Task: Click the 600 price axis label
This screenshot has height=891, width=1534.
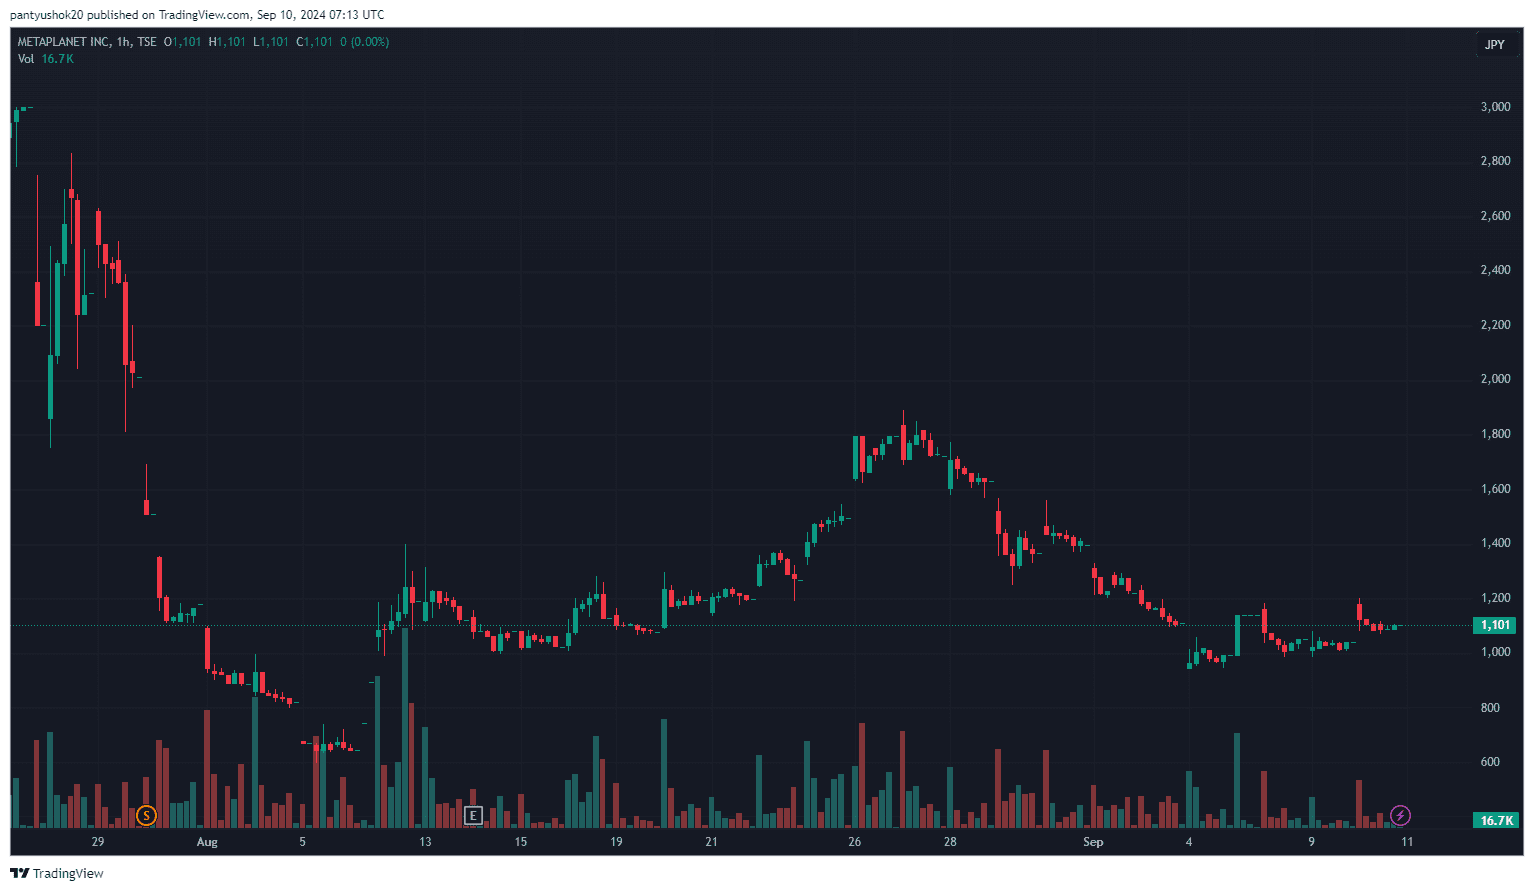Action: (x=1490, y=762)
